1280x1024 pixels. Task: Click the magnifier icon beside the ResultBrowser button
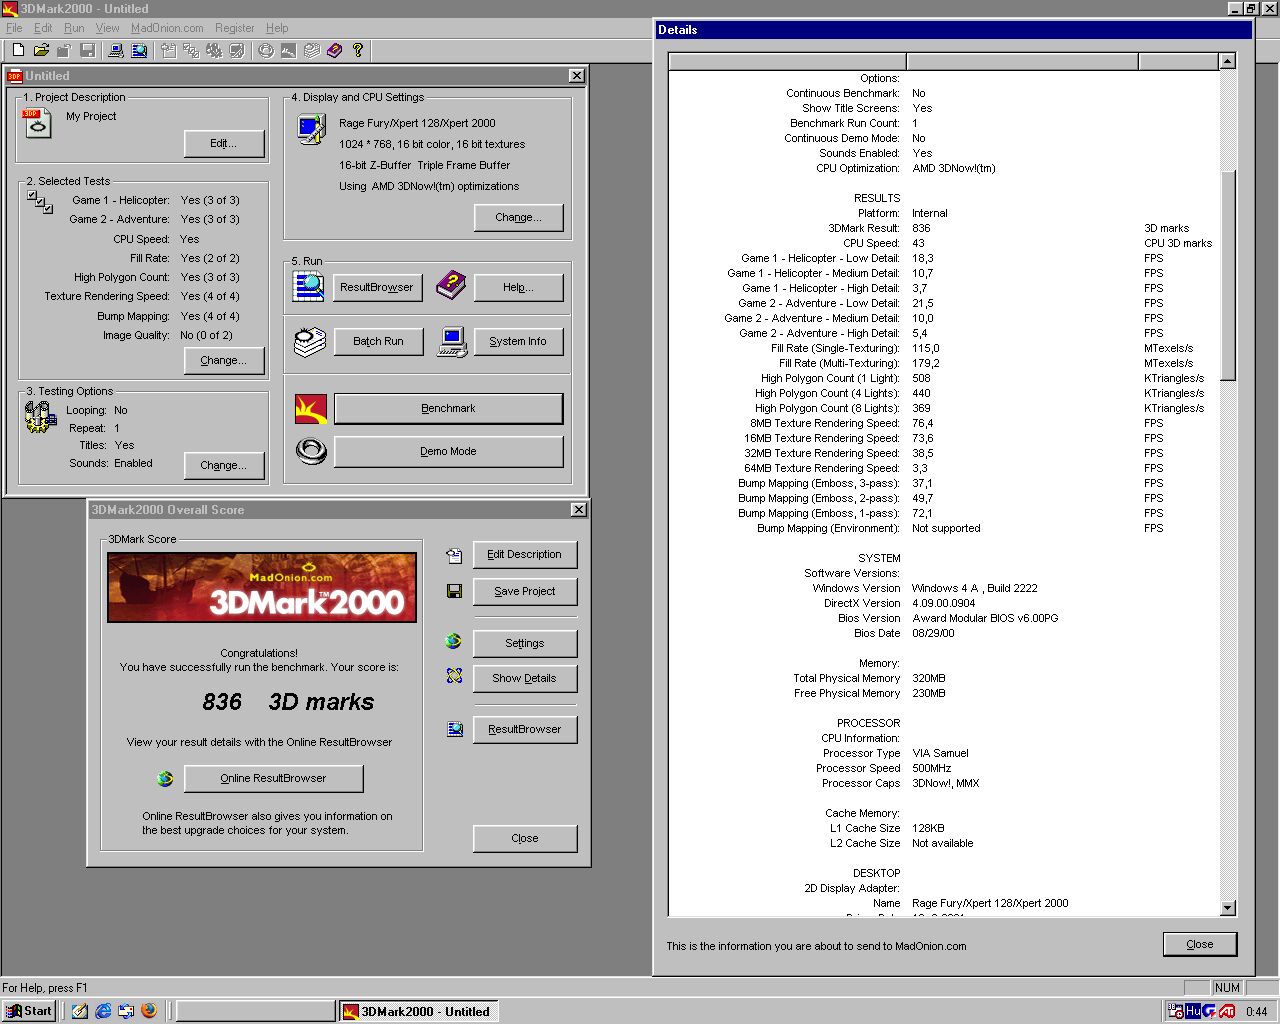point(309,287)
